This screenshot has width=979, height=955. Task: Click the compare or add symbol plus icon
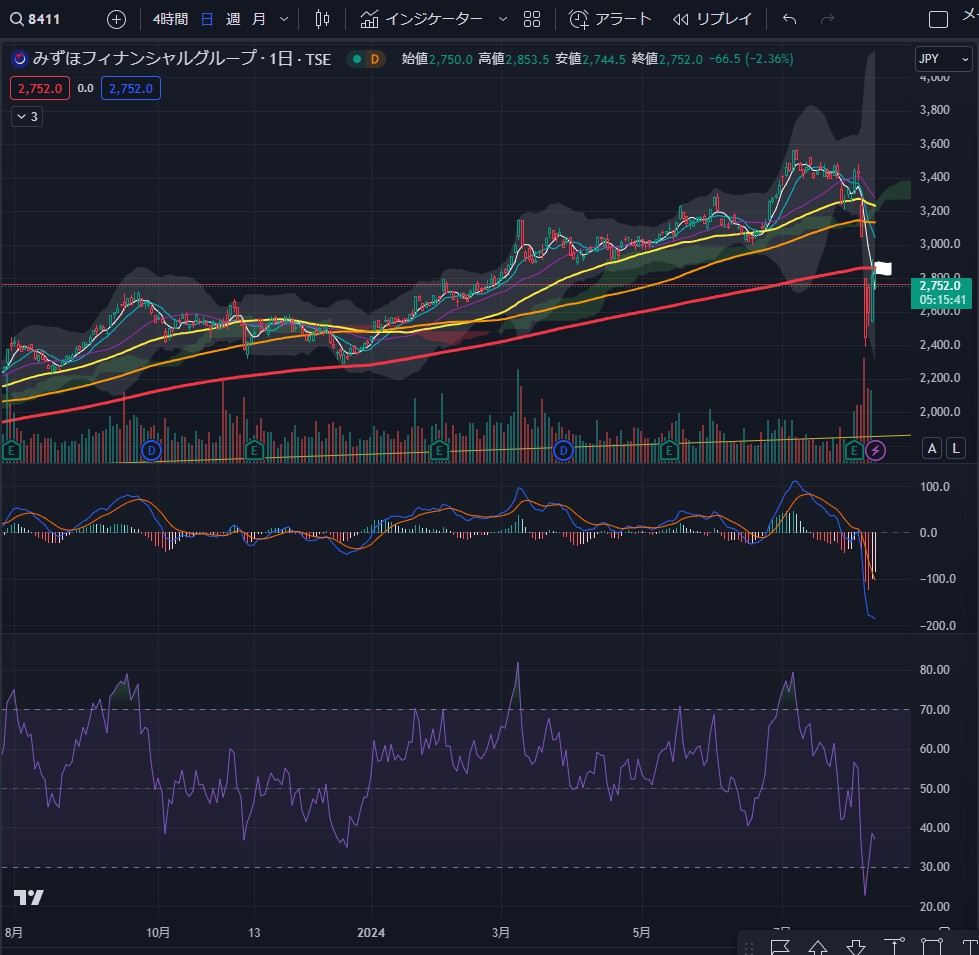116,19
